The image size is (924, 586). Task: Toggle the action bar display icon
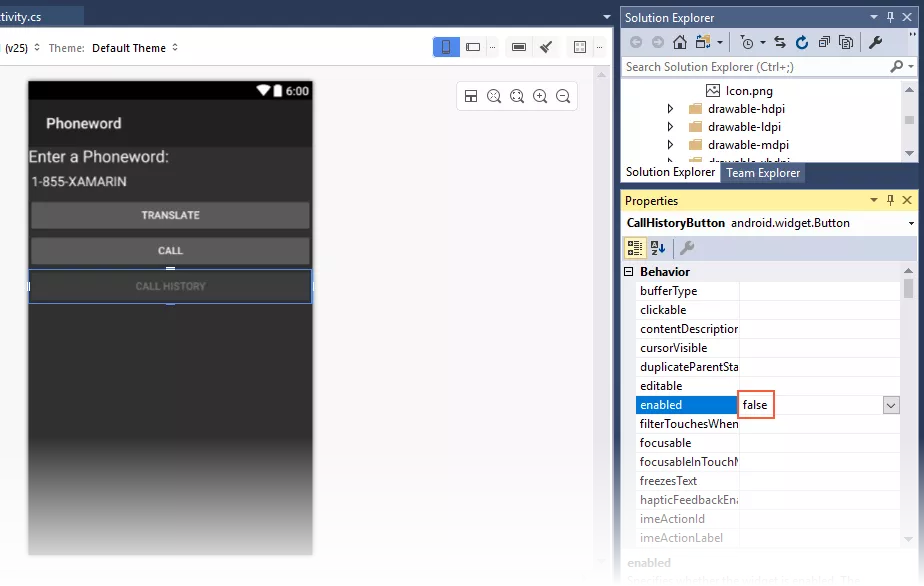tap(519, 47)
